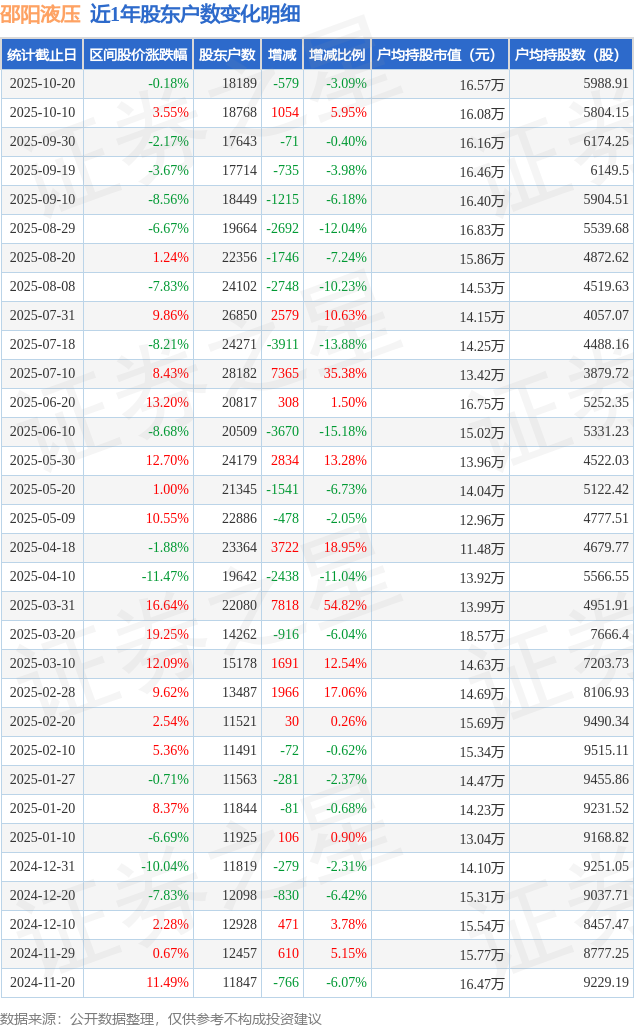
Task: Click the 户均持股数（股） column header
Action: click(x=570, y=55)
